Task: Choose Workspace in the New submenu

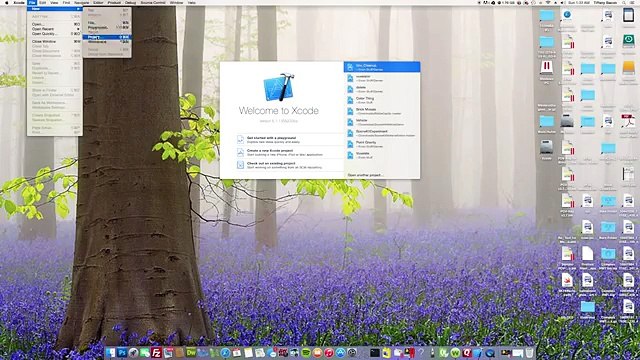Action: tap(107, 42)
